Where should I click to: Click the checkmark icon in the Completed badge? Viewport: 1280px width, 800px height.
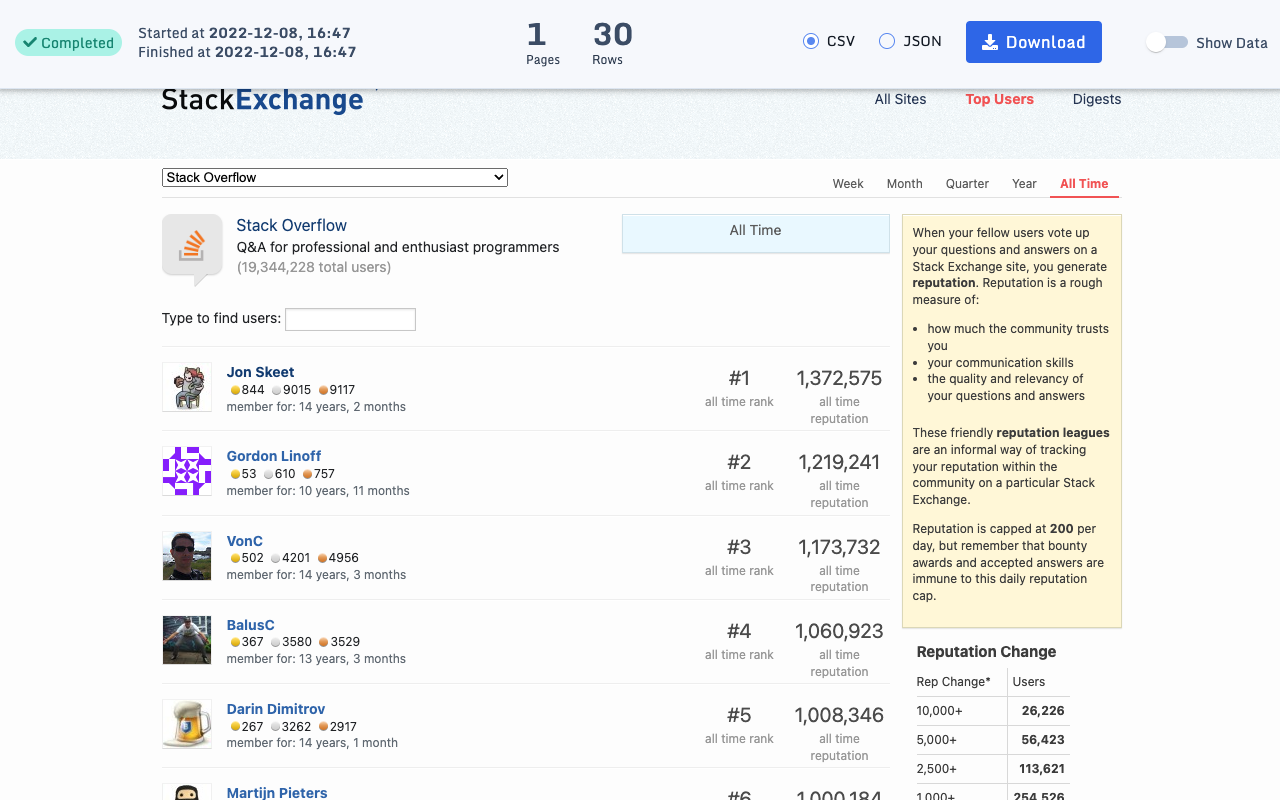coord(30,43)
